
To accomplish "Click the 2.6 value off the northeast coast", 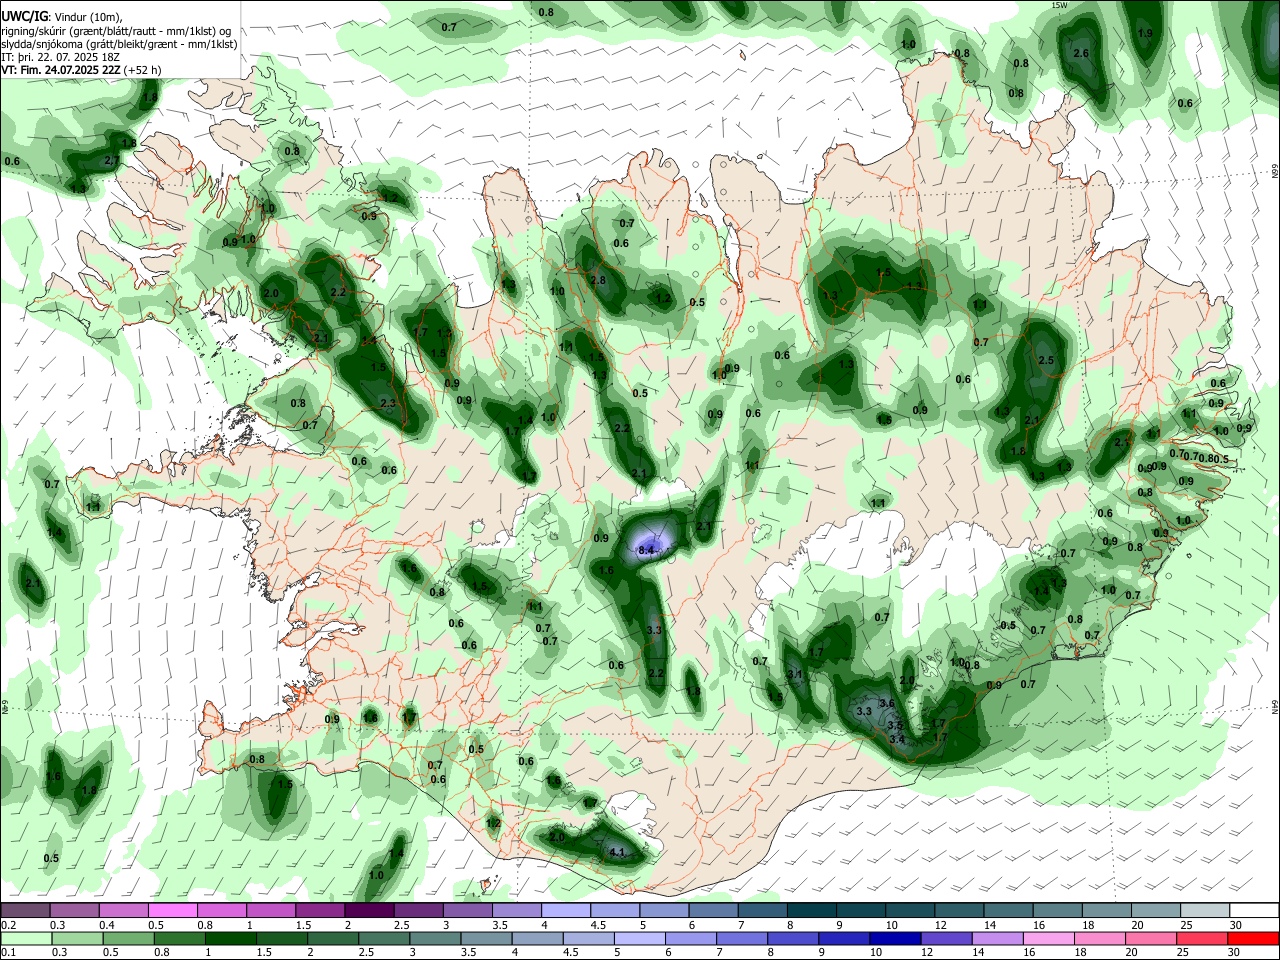I will click(x=1080, y=54).
